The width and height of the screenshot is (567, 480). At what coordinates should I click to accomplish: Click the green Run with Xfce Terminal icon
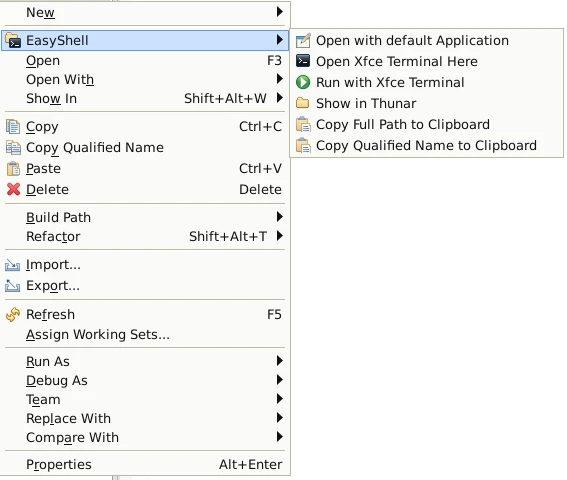coord(303,82)
